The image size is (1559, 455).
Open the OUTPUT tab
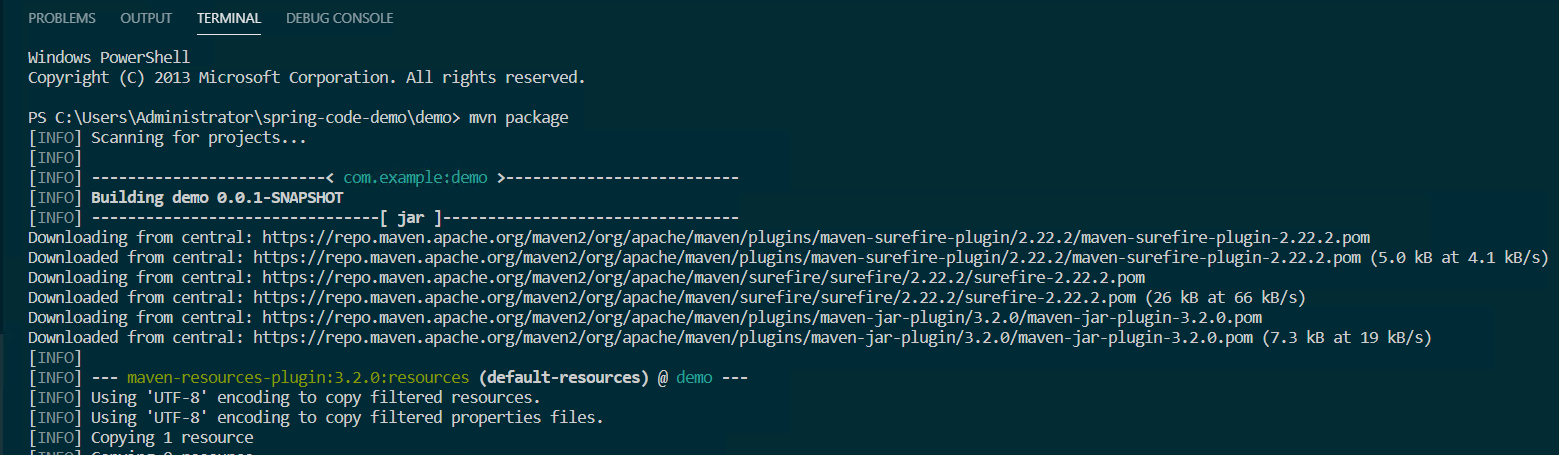click(146, 18)
